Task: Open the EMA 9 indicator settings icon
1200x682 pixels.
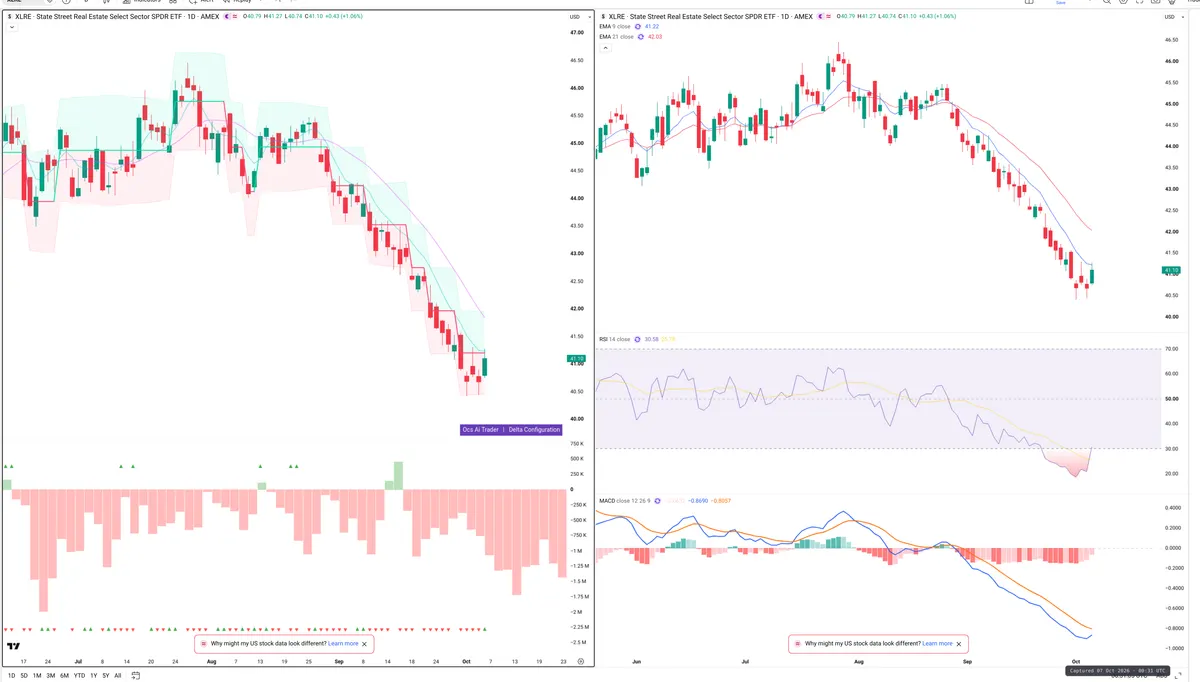Action: (x=638, y=27)
